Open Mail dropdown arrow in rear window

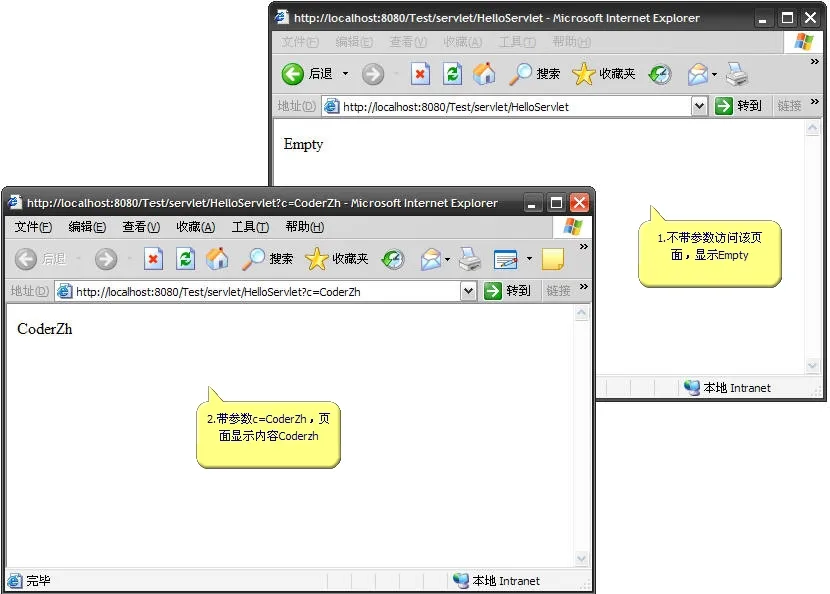pos(715,74)
